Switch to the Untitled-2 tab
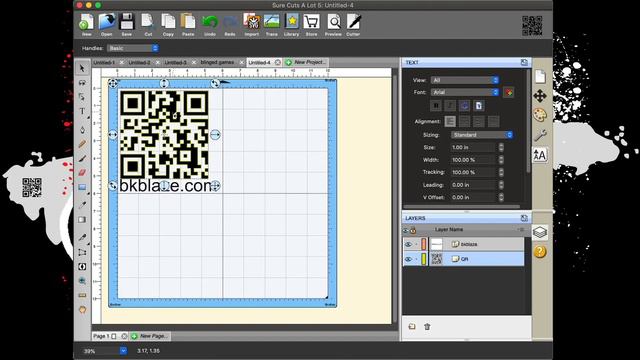 140,62
